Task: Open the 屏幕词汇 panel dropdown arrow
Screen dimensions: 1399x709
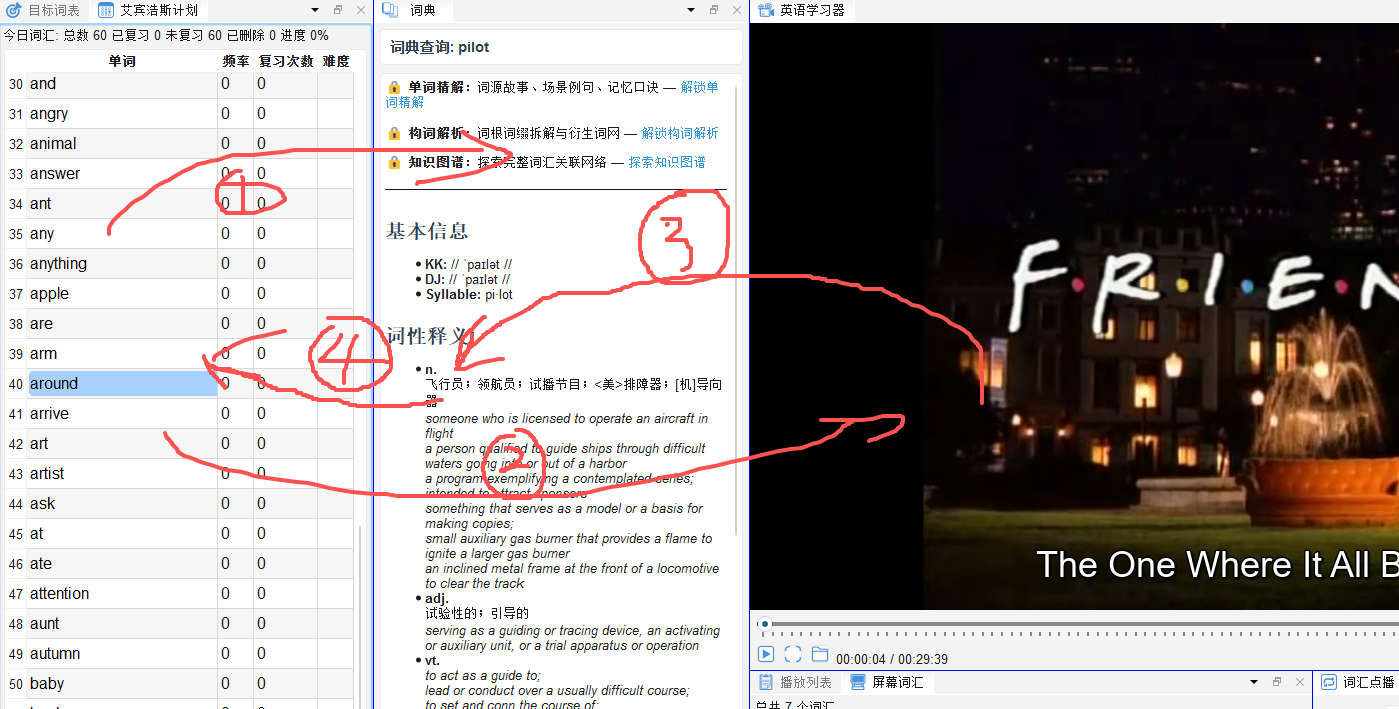Action: coord(1254,682)
